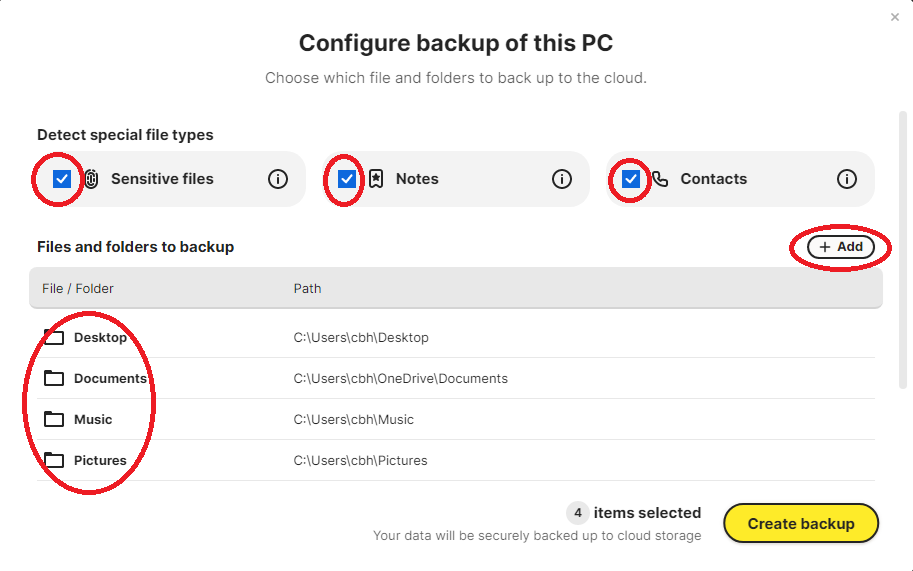Uncheck the Notes checkbox
The image size is (913, 571).
(x=347, y=179)
